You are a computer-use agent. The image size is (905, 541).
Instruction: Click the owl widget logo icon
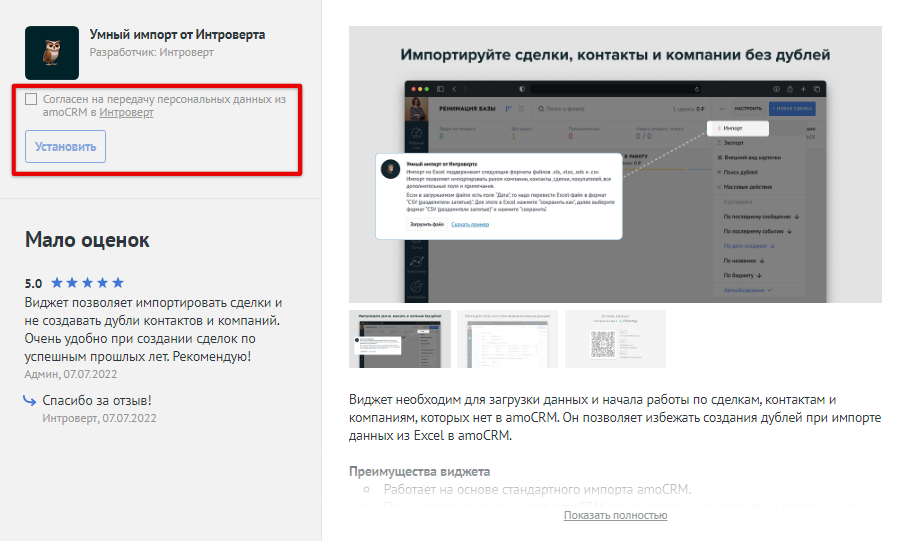(x=52, y=53)
